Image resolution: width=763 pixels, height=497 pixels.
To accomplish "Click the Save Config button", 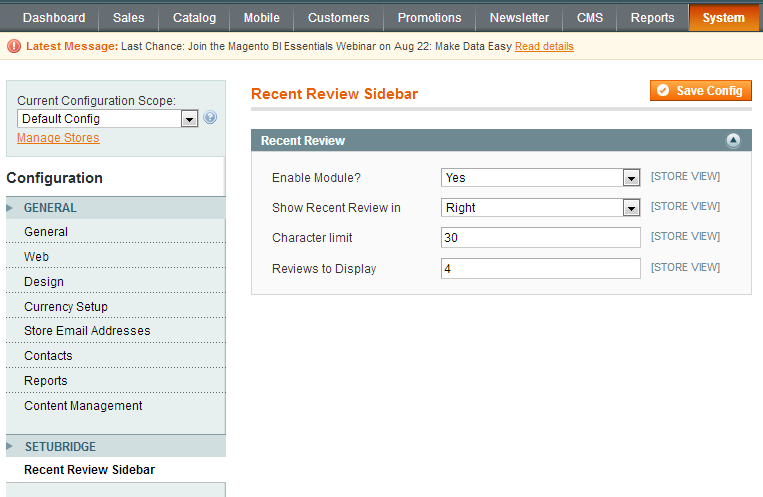I will [x=700, y=91].
